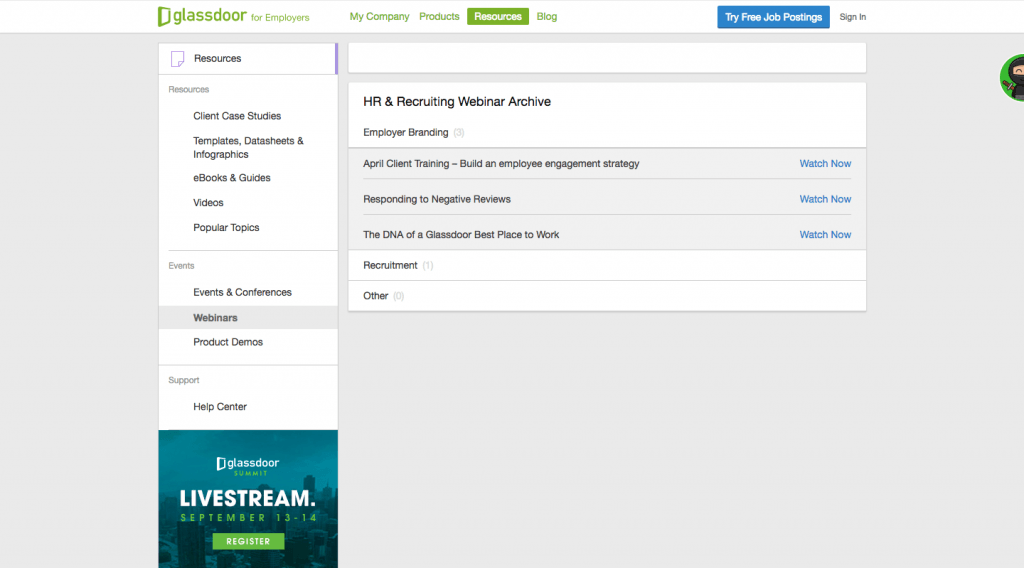Open Client Case Studies in the sidebar

[237, 116]
